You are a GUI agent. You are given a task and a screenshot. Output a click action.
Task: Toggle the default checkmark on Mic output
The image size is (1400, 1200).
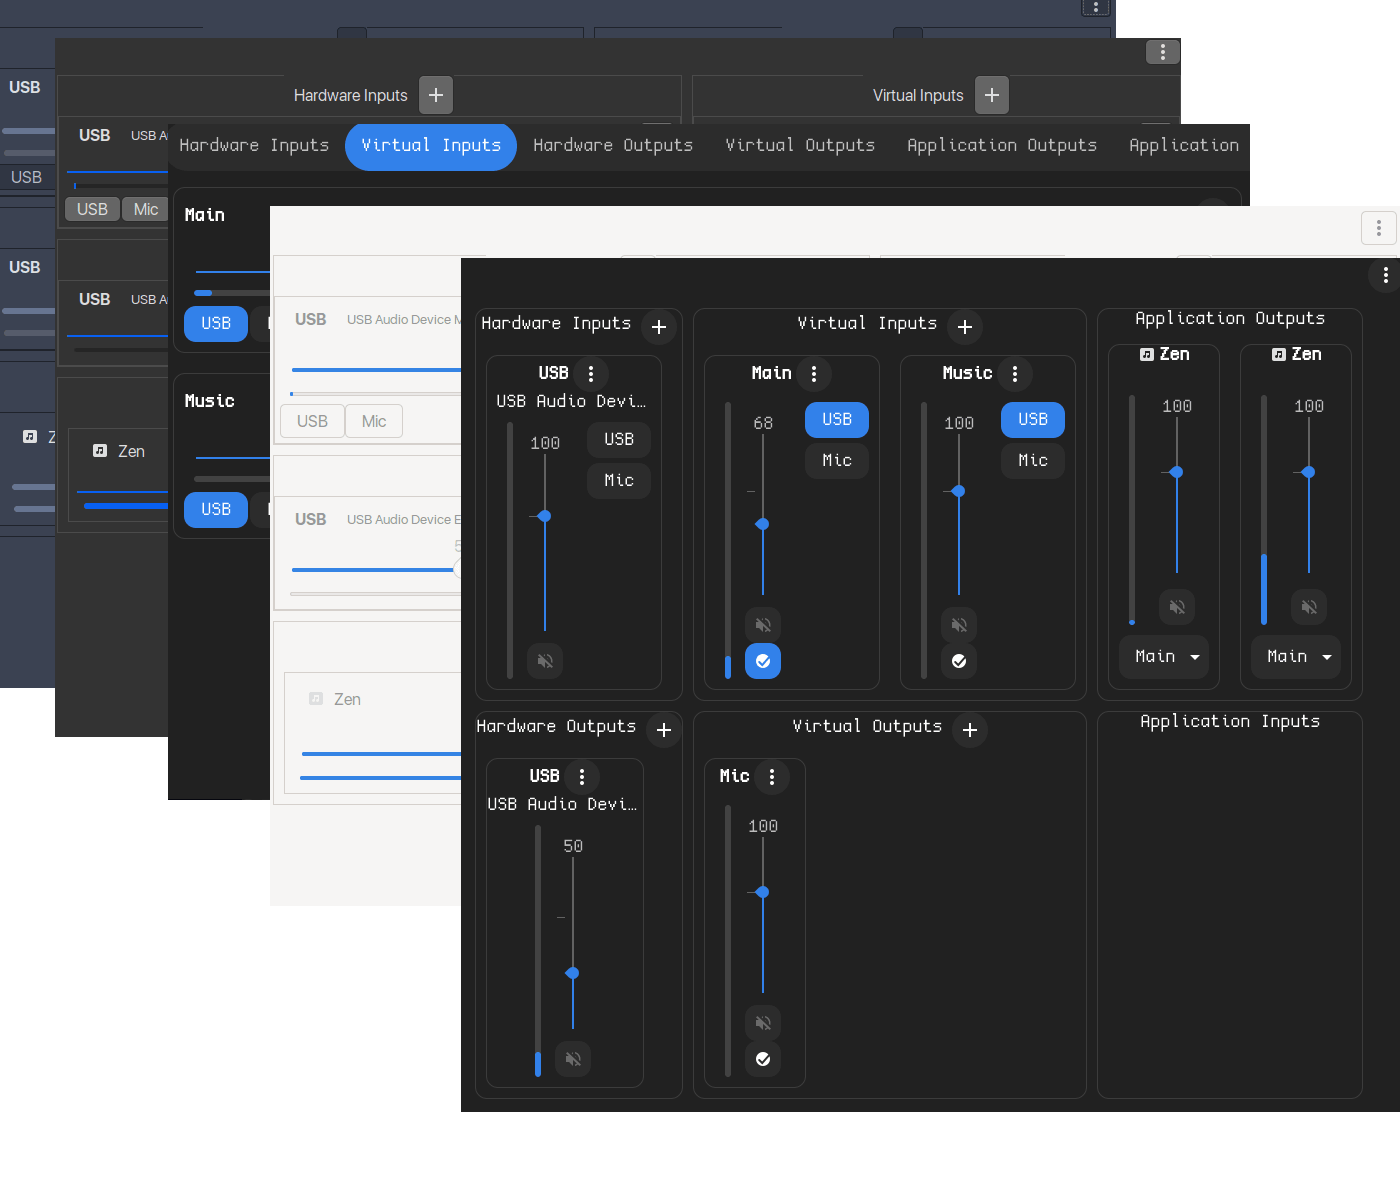pyautogui.click(x=763, y=1059)
